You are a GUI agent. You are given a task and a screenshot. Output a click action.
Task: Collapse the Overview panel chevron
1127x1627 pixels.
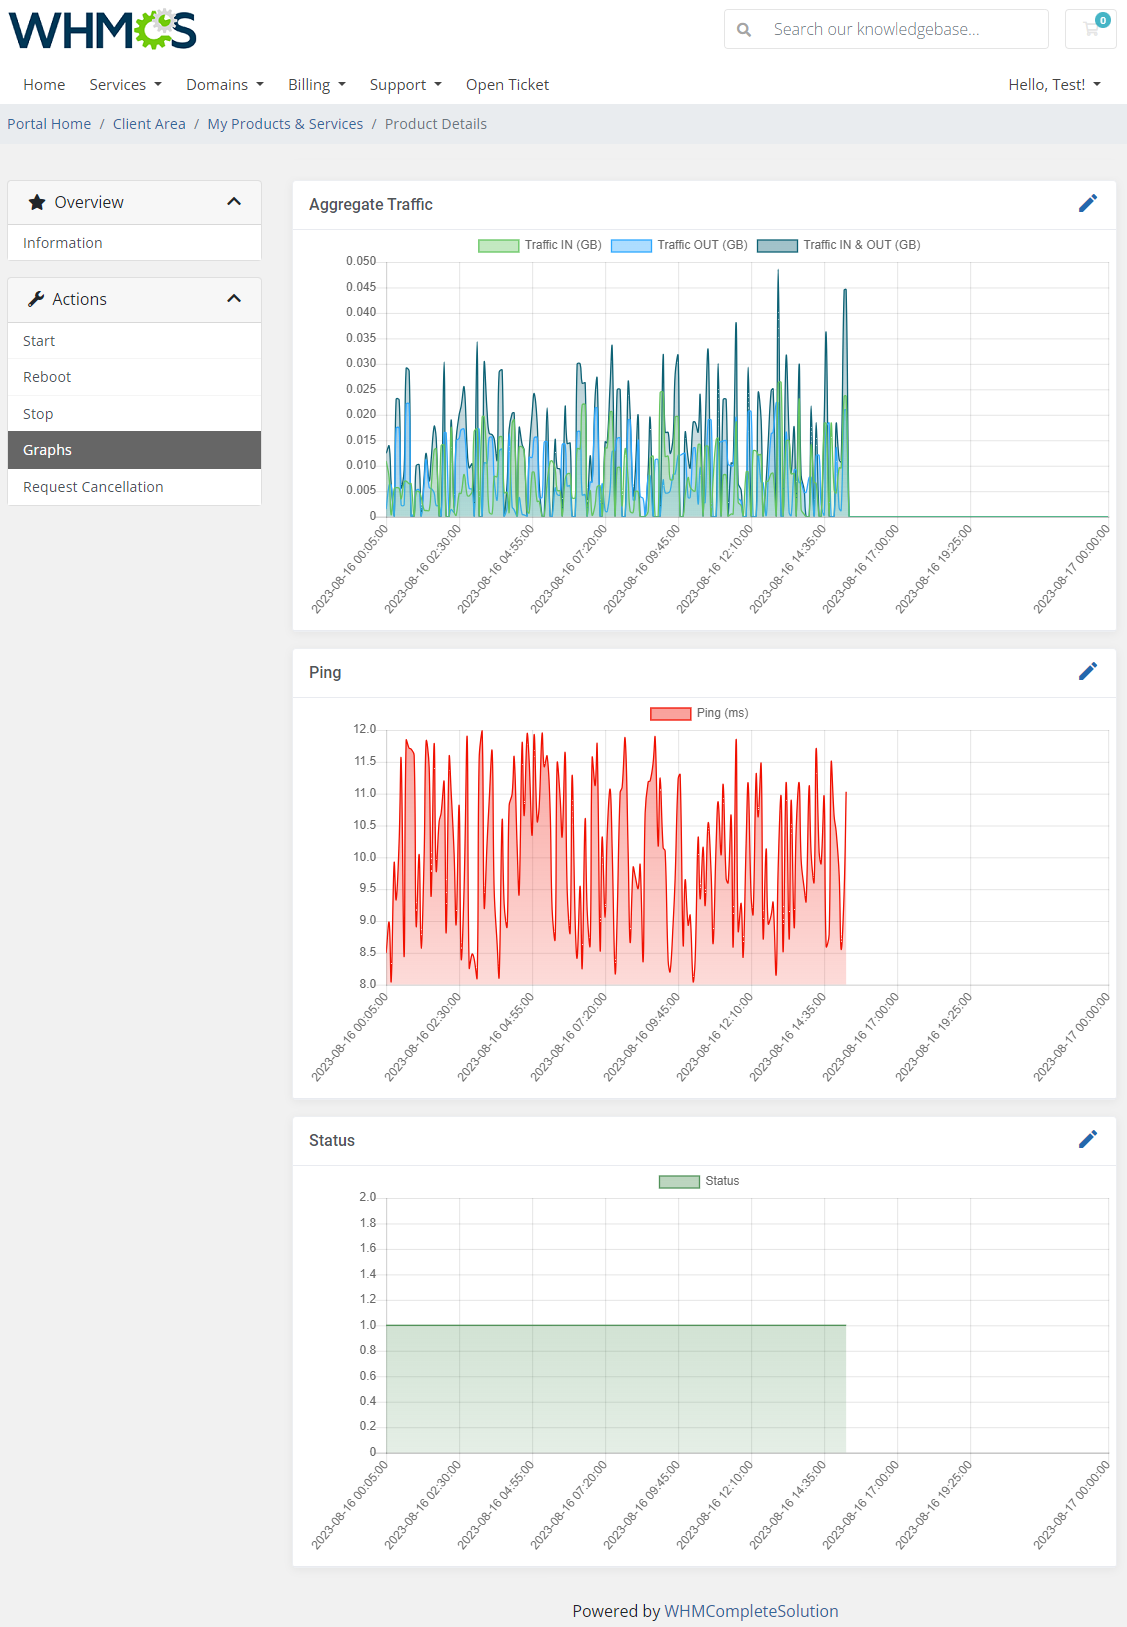[234, 202]
